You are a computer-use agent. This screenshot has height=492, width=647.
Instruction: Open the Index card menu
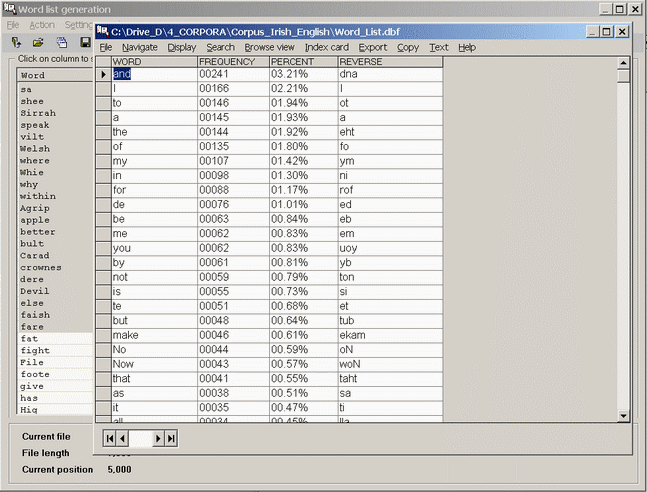click(x=326, y=47)
